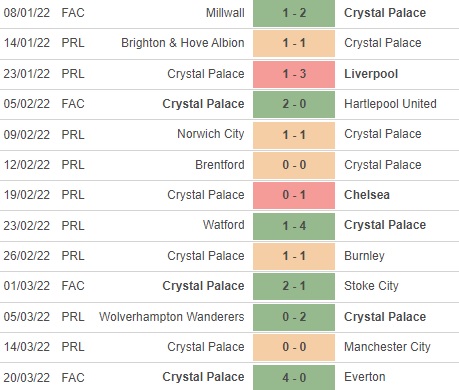459x390 pixels.
Task: Select Wolverhampton Wanderers team link
Action: [172, 317]
